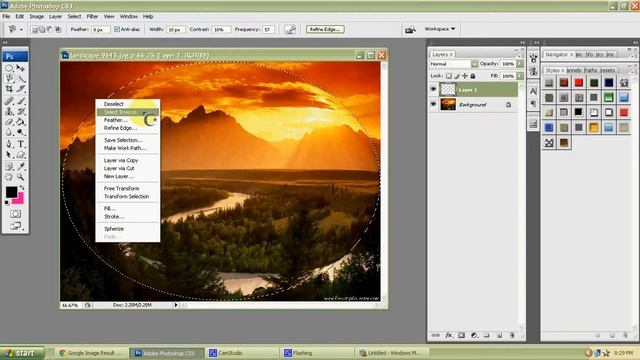Select the Burn tool
This screenshot has height=360, width=640.
point(20,132)
